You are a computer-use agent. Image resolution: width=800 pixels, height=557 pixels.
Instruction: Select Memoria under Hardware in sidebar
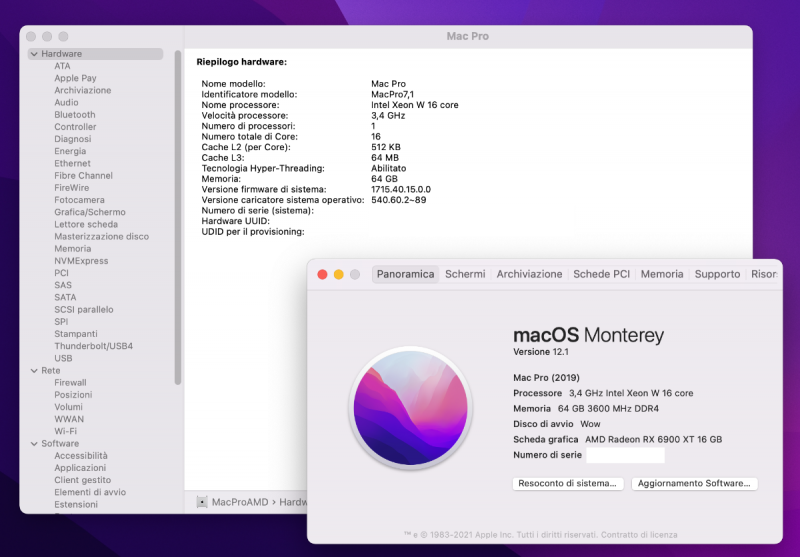click(x=72, y=248)
